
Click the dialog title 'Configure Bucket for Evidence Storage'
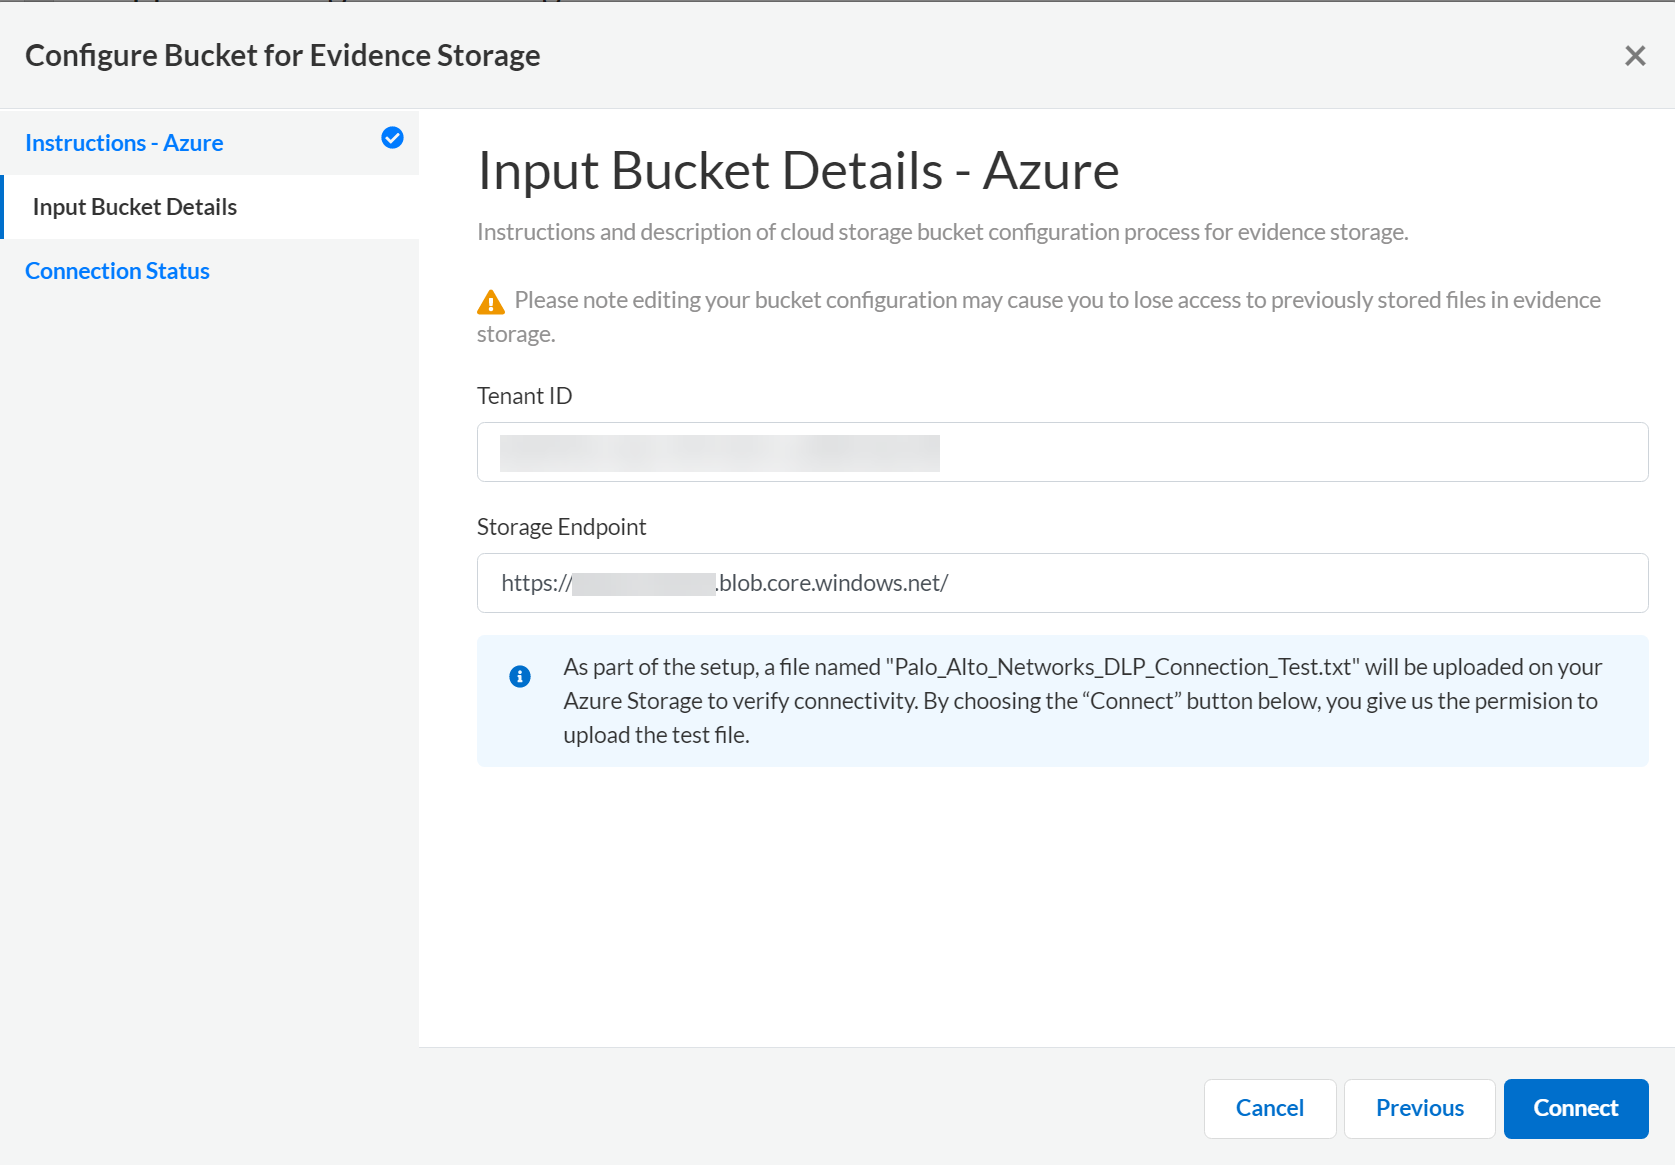(282, 56)
